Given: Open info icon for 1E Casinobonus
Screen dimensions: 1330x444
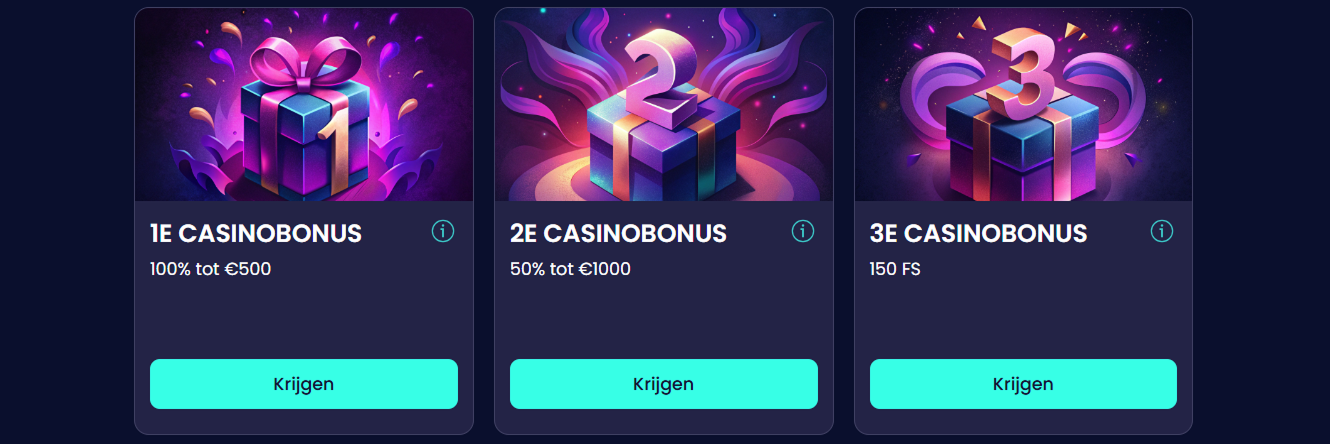Looking at the screenshot, I should pyautogui.click(x=443, y=232).
